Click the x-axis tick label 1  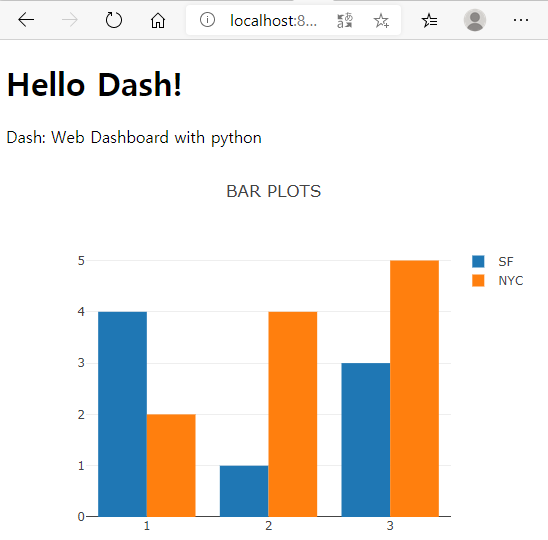(147, 526)
